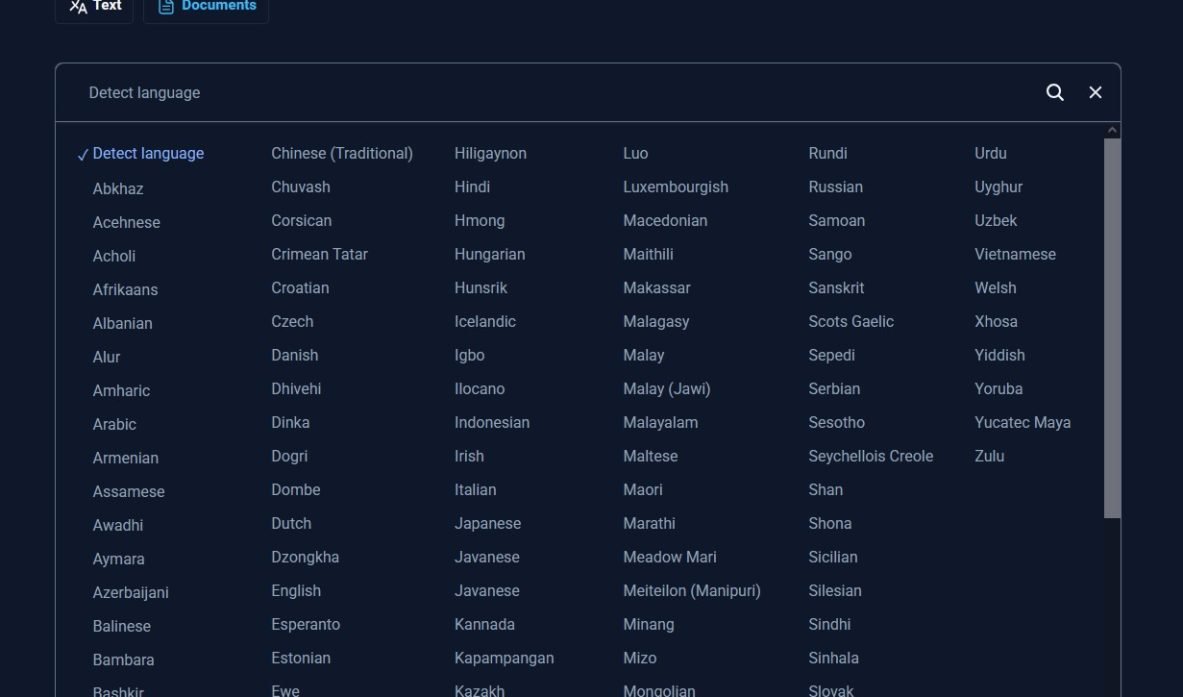Select Esperanto language
1183x697 pixels.
[306, 625]
